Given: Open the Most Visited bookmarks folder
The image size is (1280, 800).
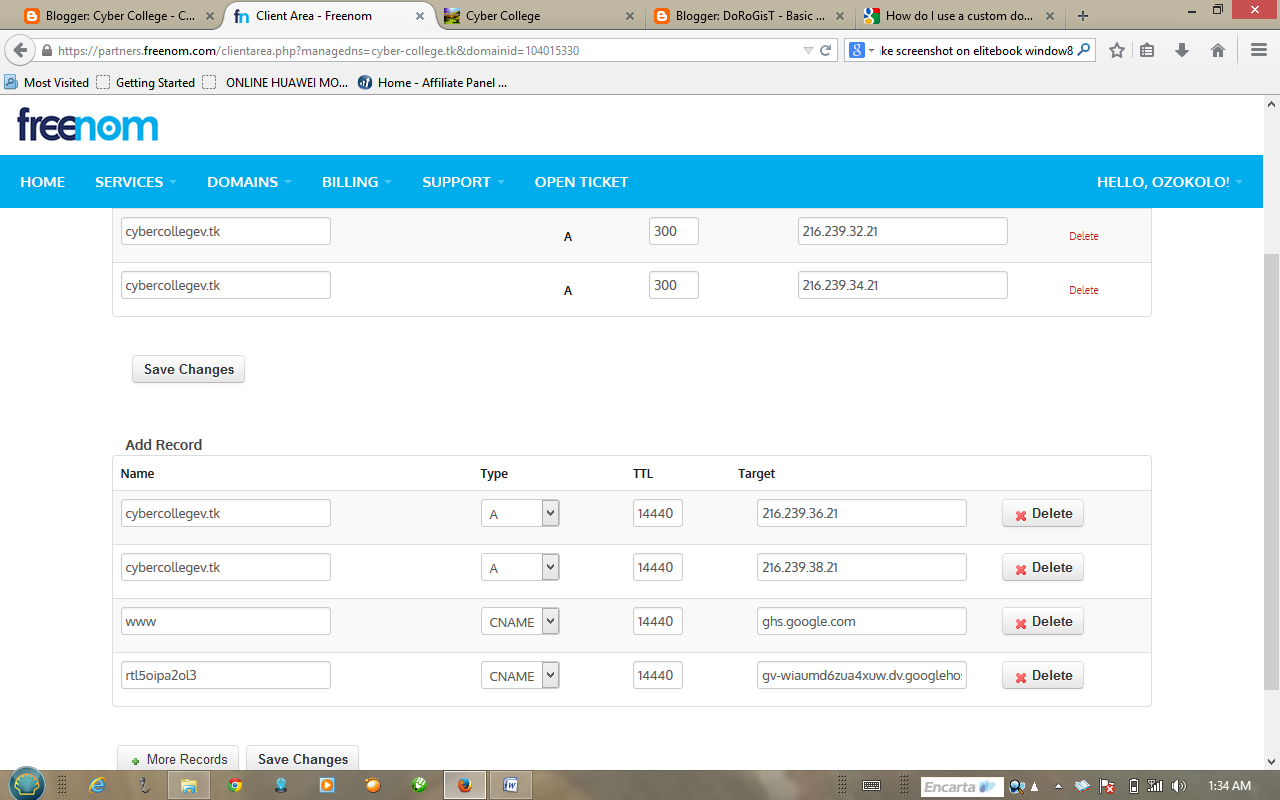Looking at the screenshot, I should [47, 83].
